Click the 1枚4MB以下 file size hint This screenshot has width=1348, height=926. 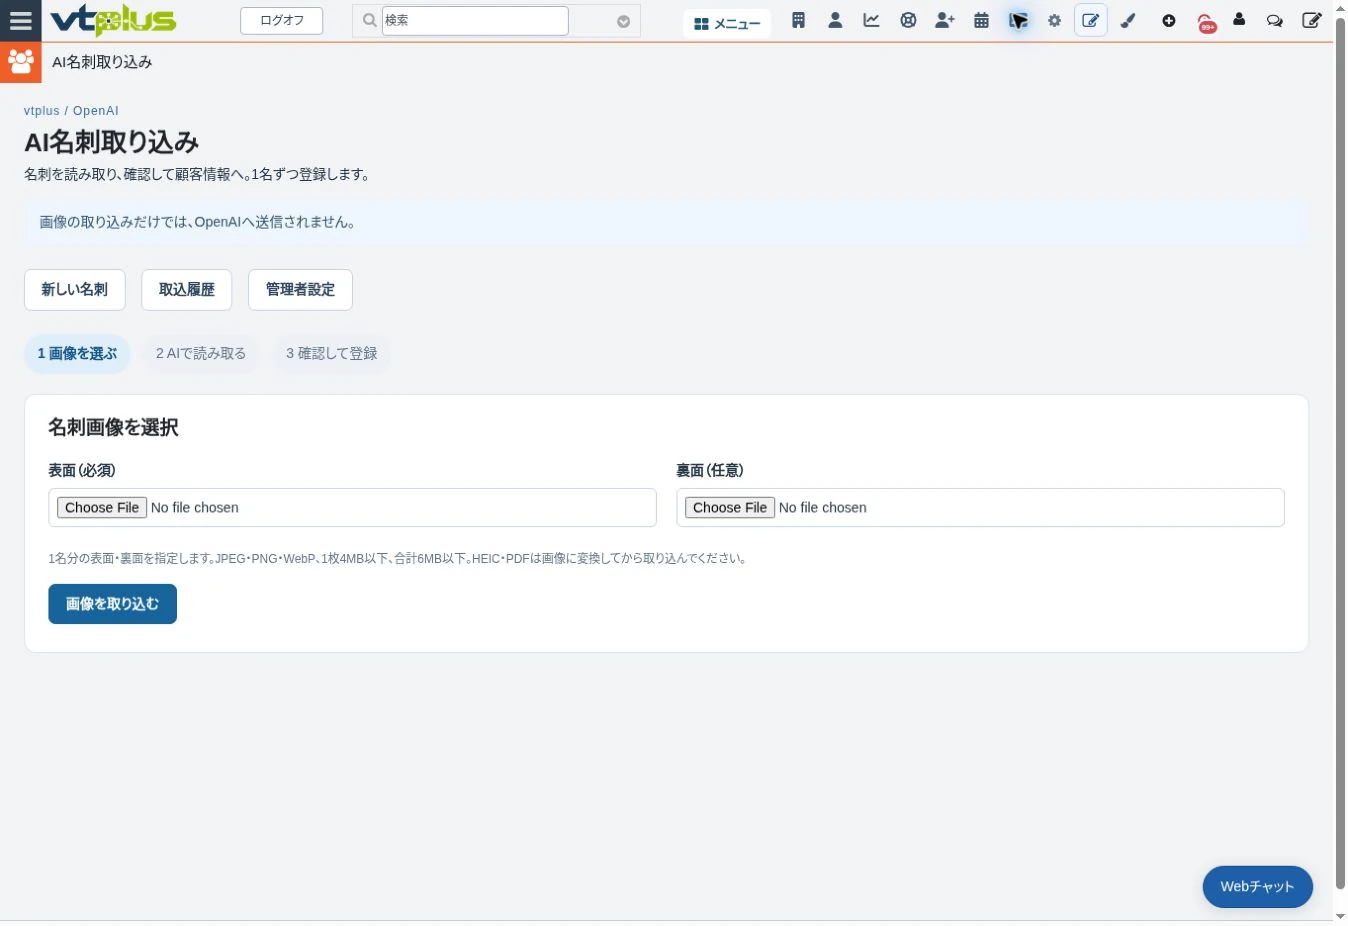pos(355,559)
